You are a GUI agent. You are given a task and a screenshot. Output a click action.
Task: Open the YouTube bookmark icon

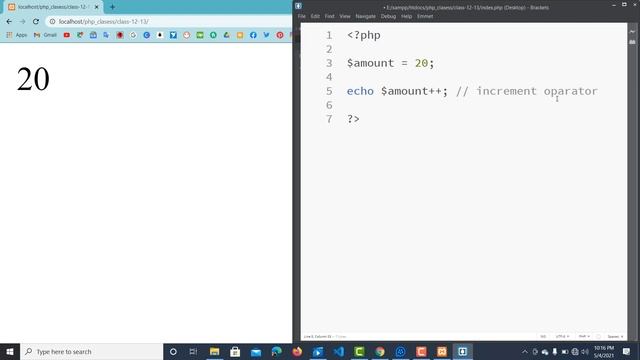click(x=67, y=35)
